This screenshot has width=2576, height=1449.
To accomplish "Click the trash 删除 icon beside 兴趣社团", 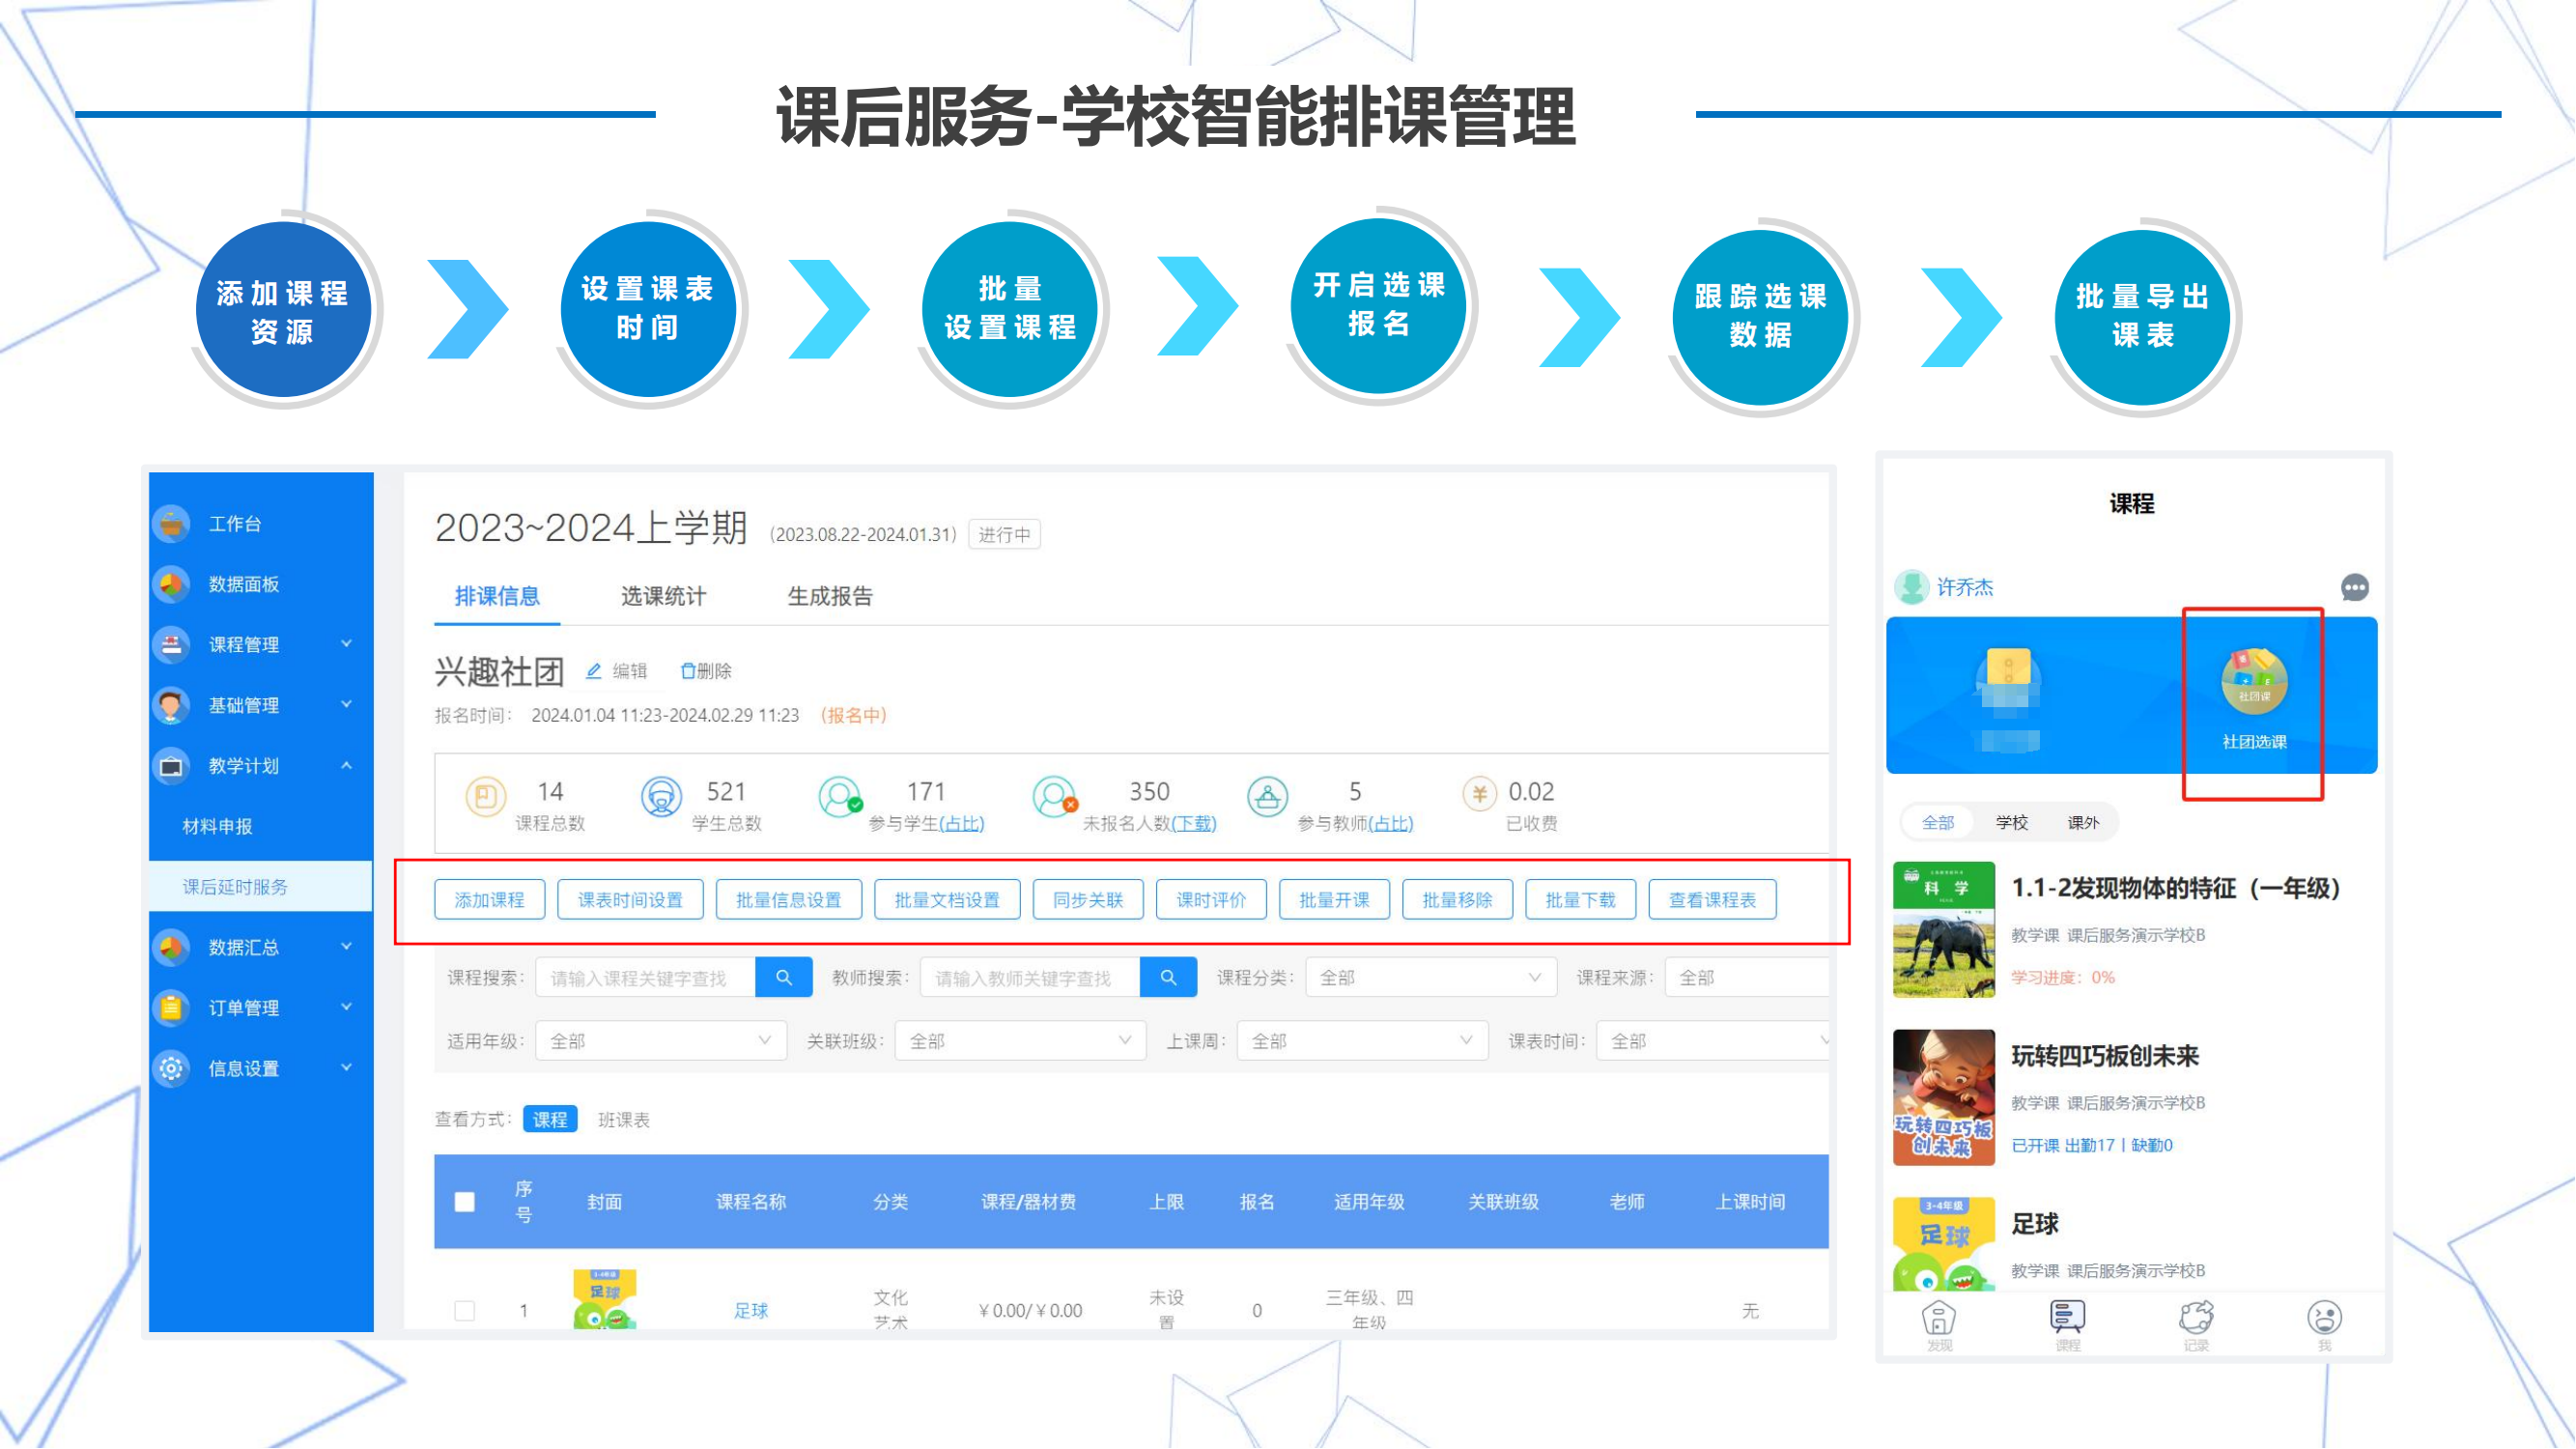I will click(x=688, y=671).
